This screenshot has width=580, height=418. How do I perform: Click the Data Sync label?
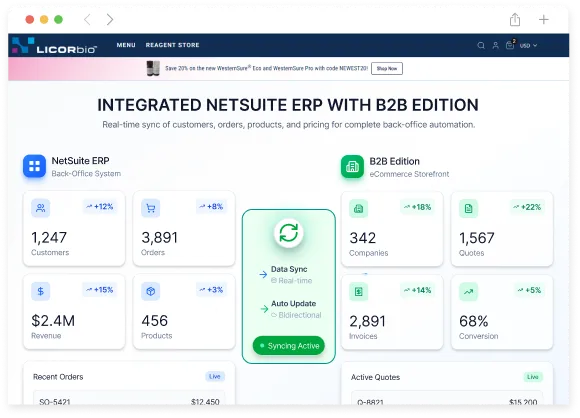(289, 269)
